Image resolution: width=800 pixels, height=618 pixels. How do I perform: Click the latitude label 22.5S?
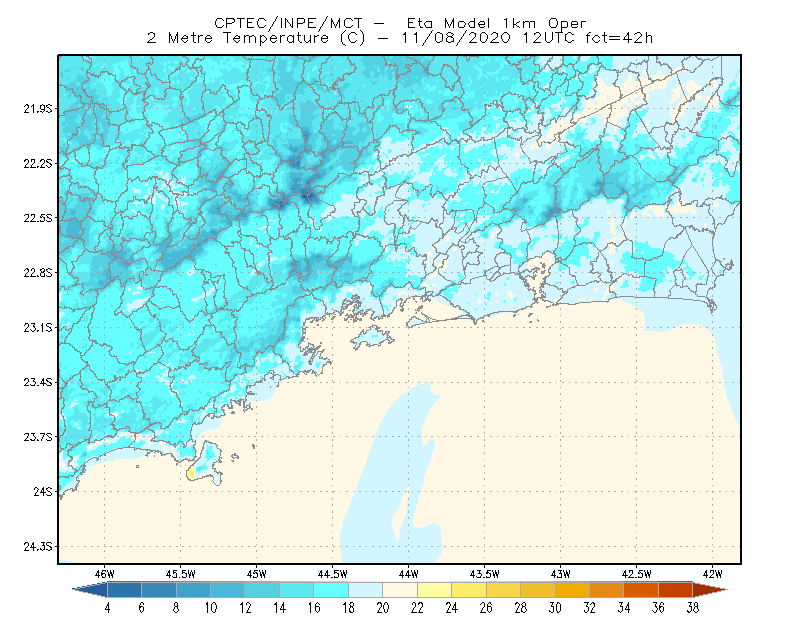pos(38,218)
